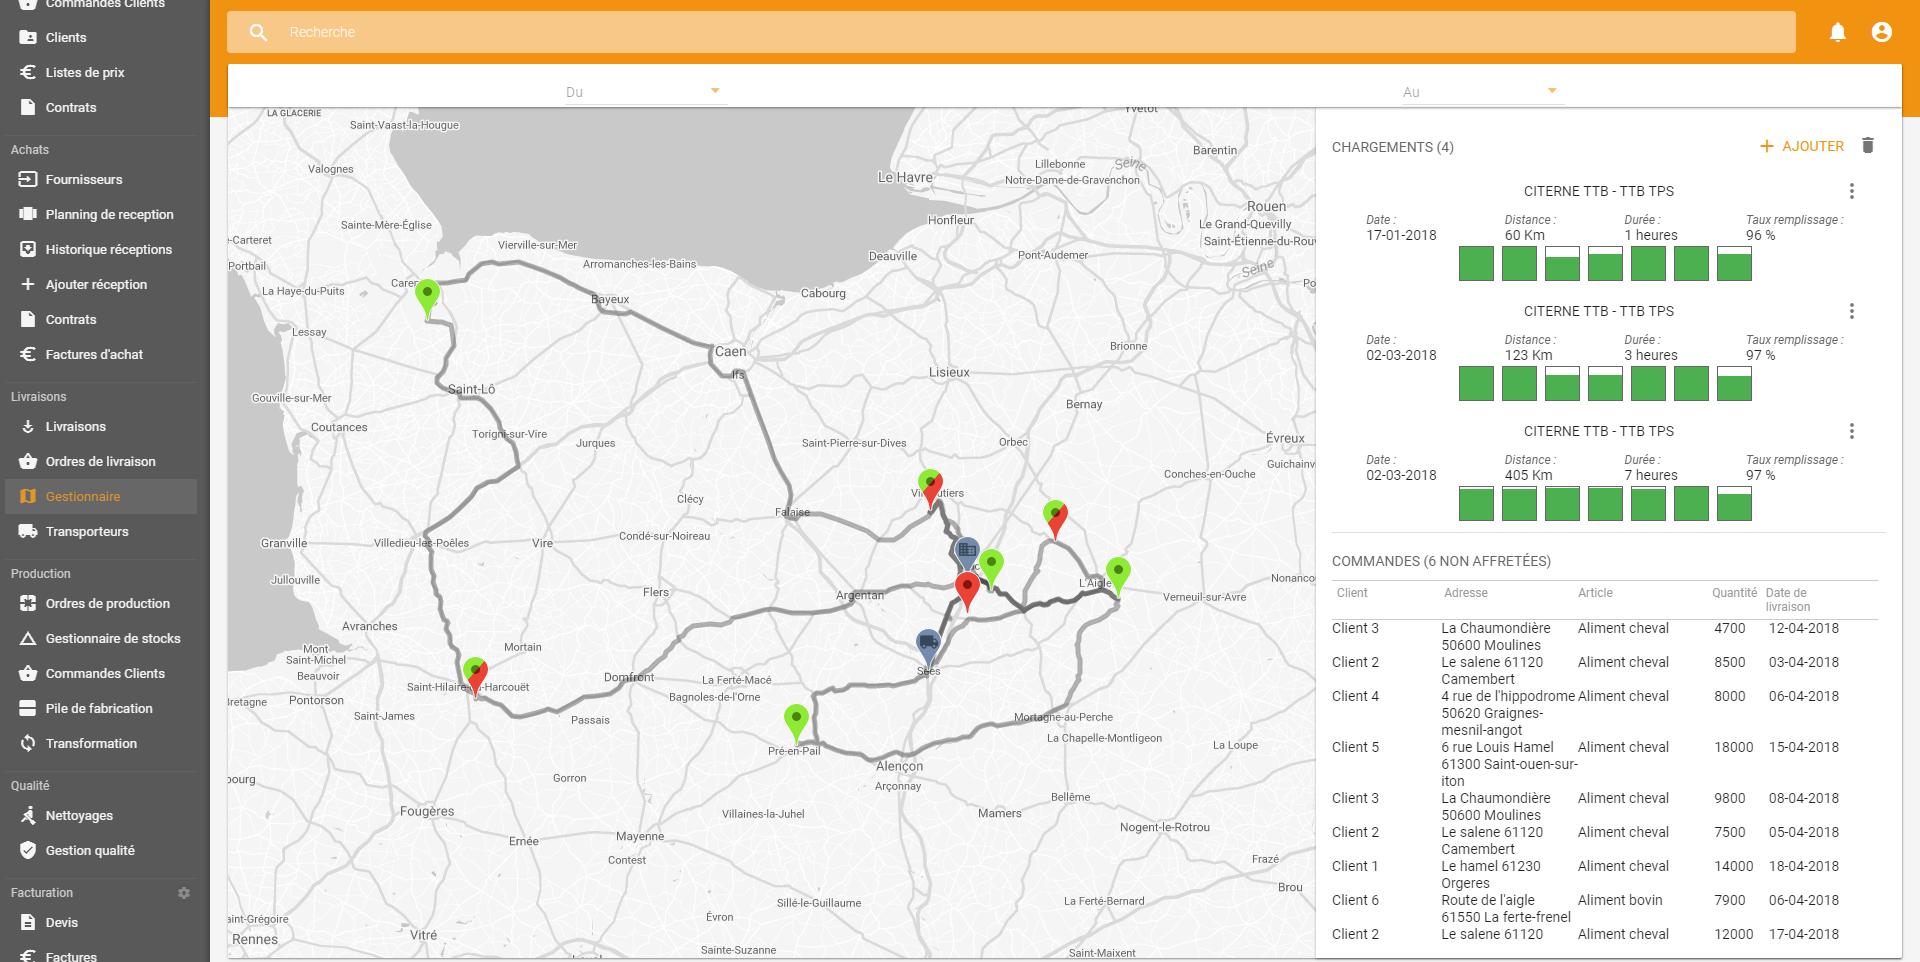
Task: Open Gestionnaire de stocks
Action: point(113,639)
